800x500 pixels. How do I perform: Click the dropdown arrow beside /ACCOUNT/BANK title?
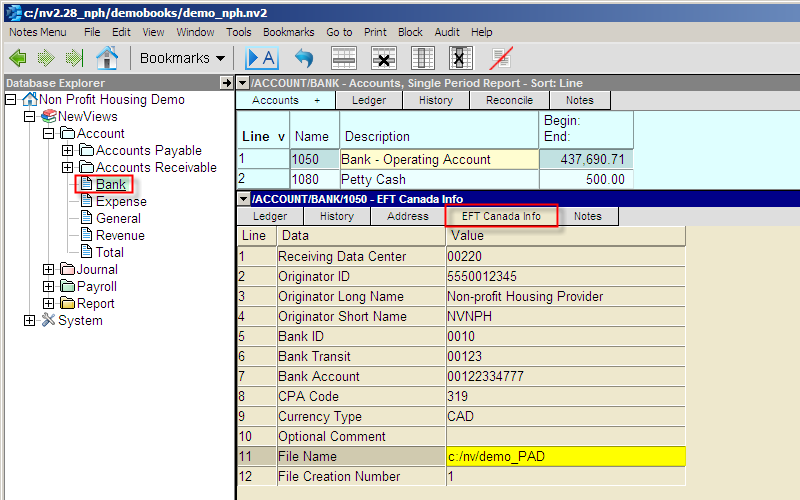243,83
